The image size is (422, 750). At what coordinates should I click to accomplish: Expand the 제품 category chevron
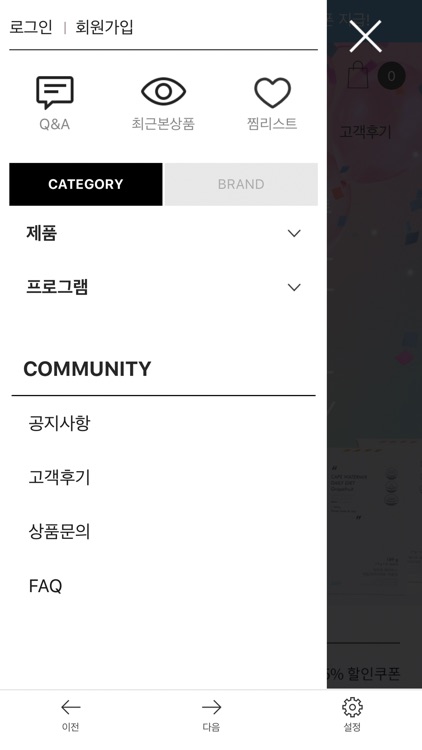294,233
